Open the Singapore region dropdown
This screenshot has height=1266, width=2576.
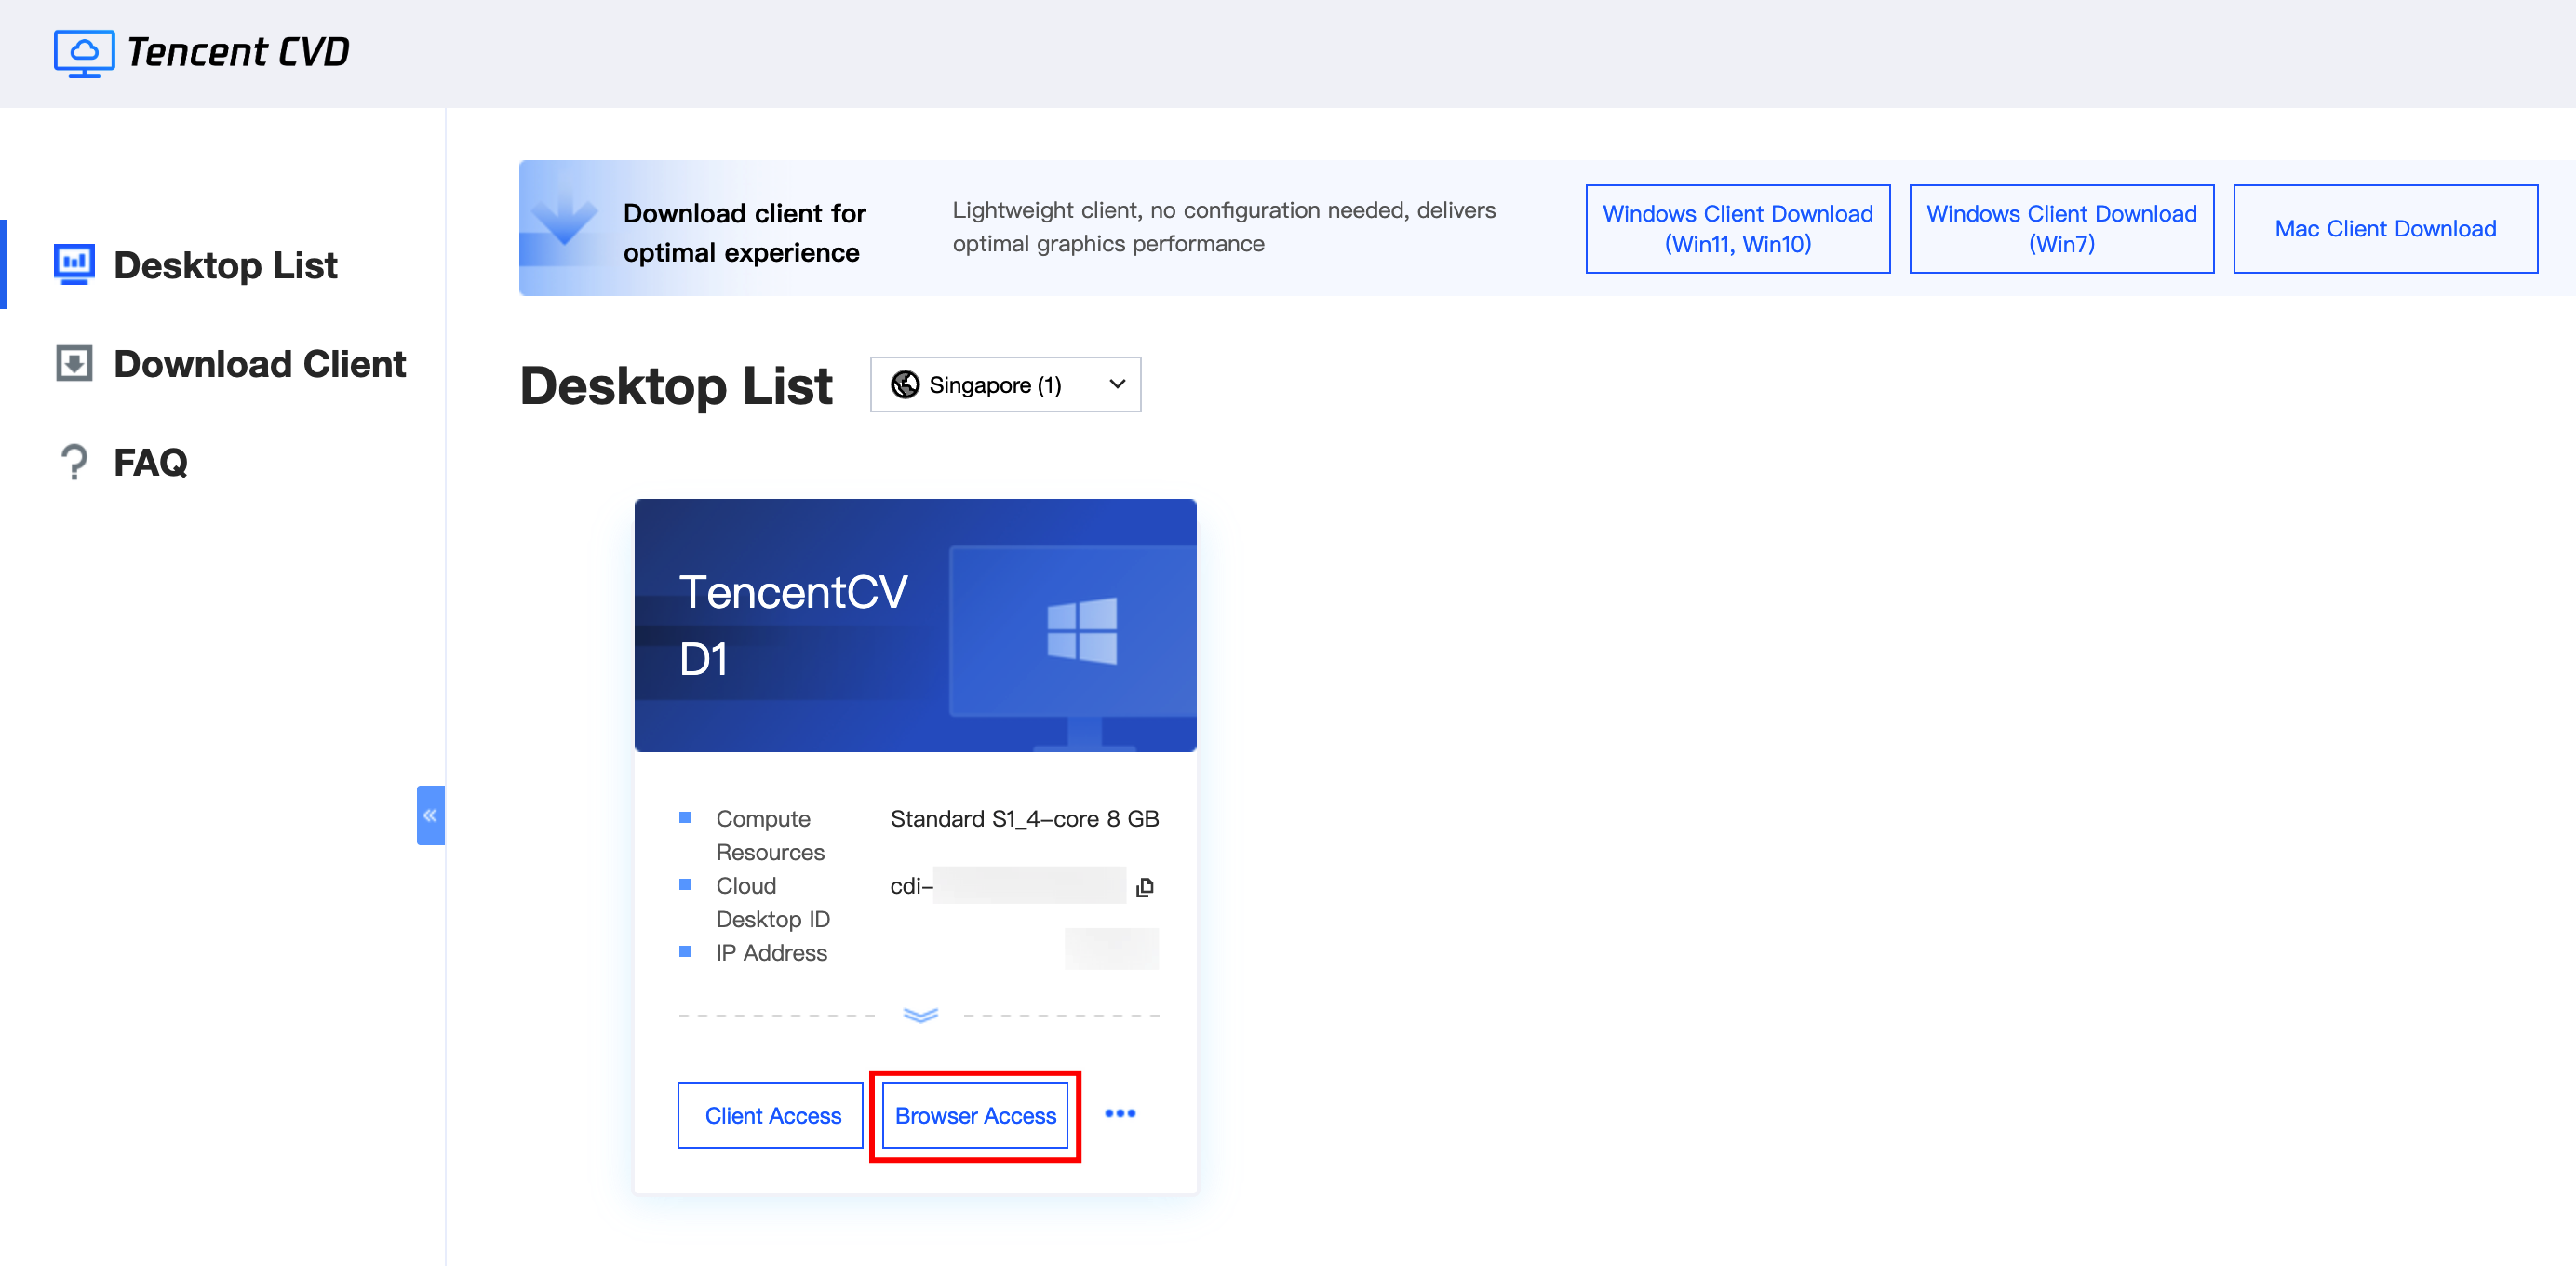(x=1005, y=385)
